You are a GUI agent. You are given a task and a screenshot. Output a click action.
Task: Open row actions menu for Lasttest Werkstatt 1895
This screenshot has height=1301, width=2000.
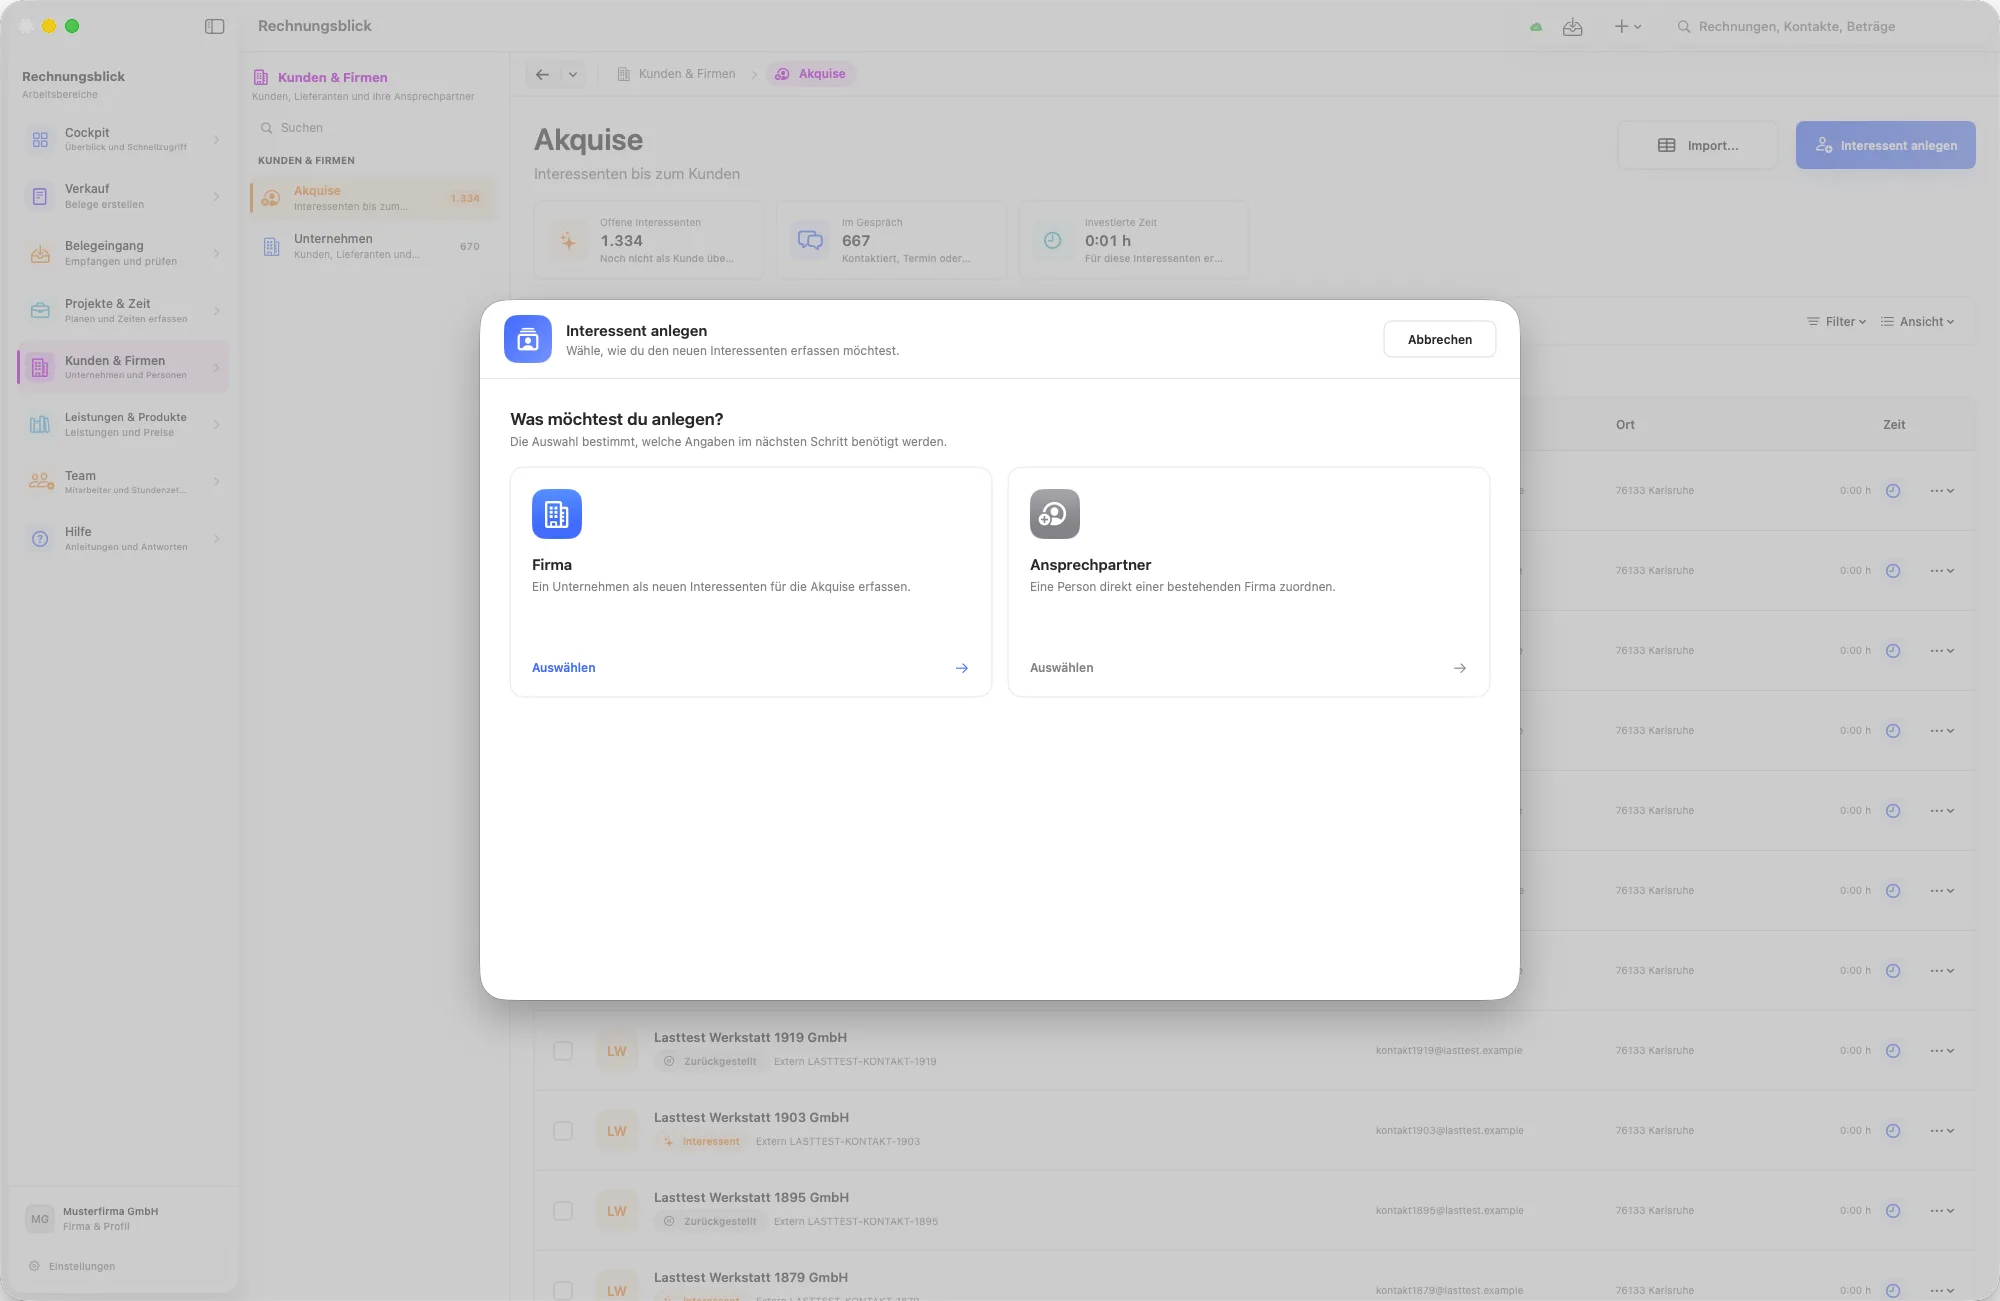(1942, 1211)
